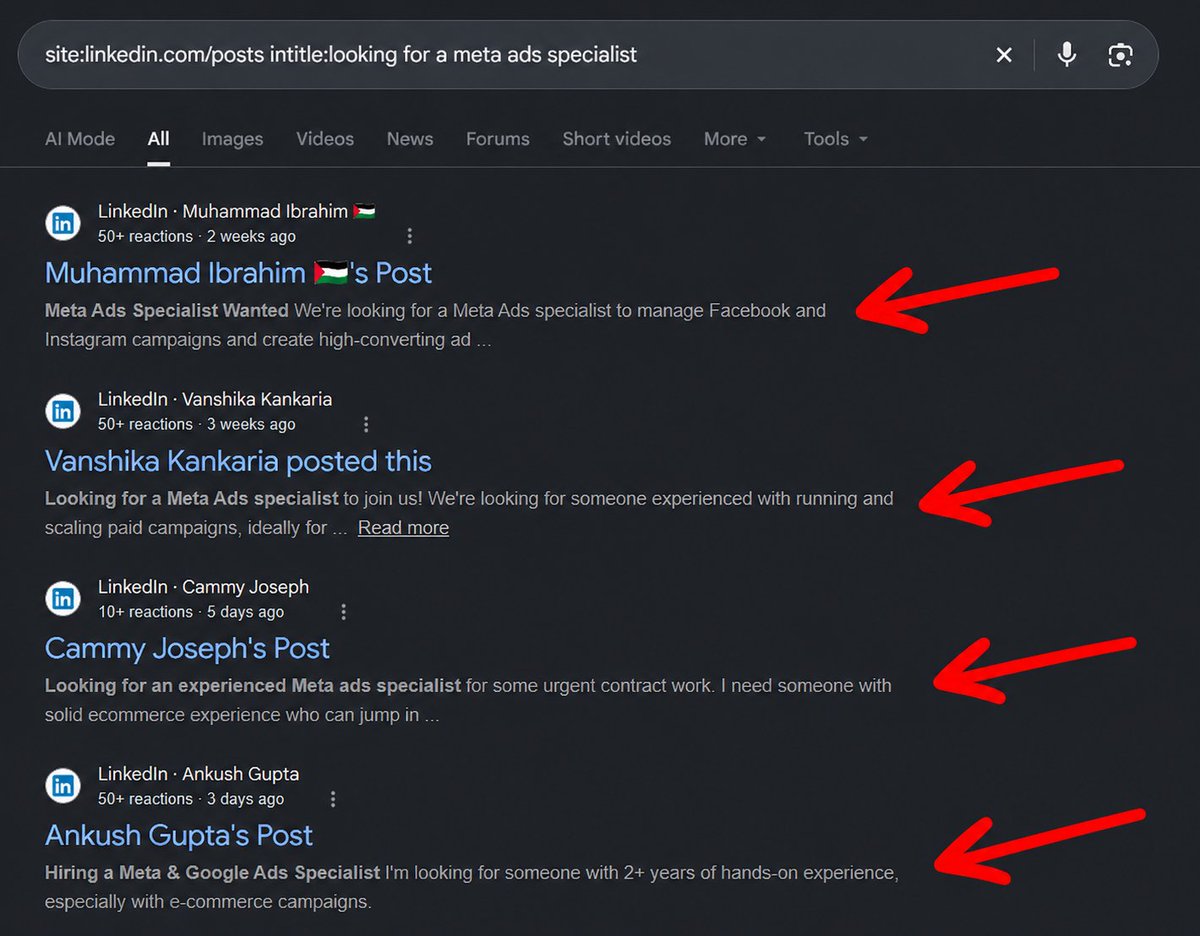This screenshot has height=936, width=1200.
Task: Switch to the Short videos tab
Action: (617, 139)
